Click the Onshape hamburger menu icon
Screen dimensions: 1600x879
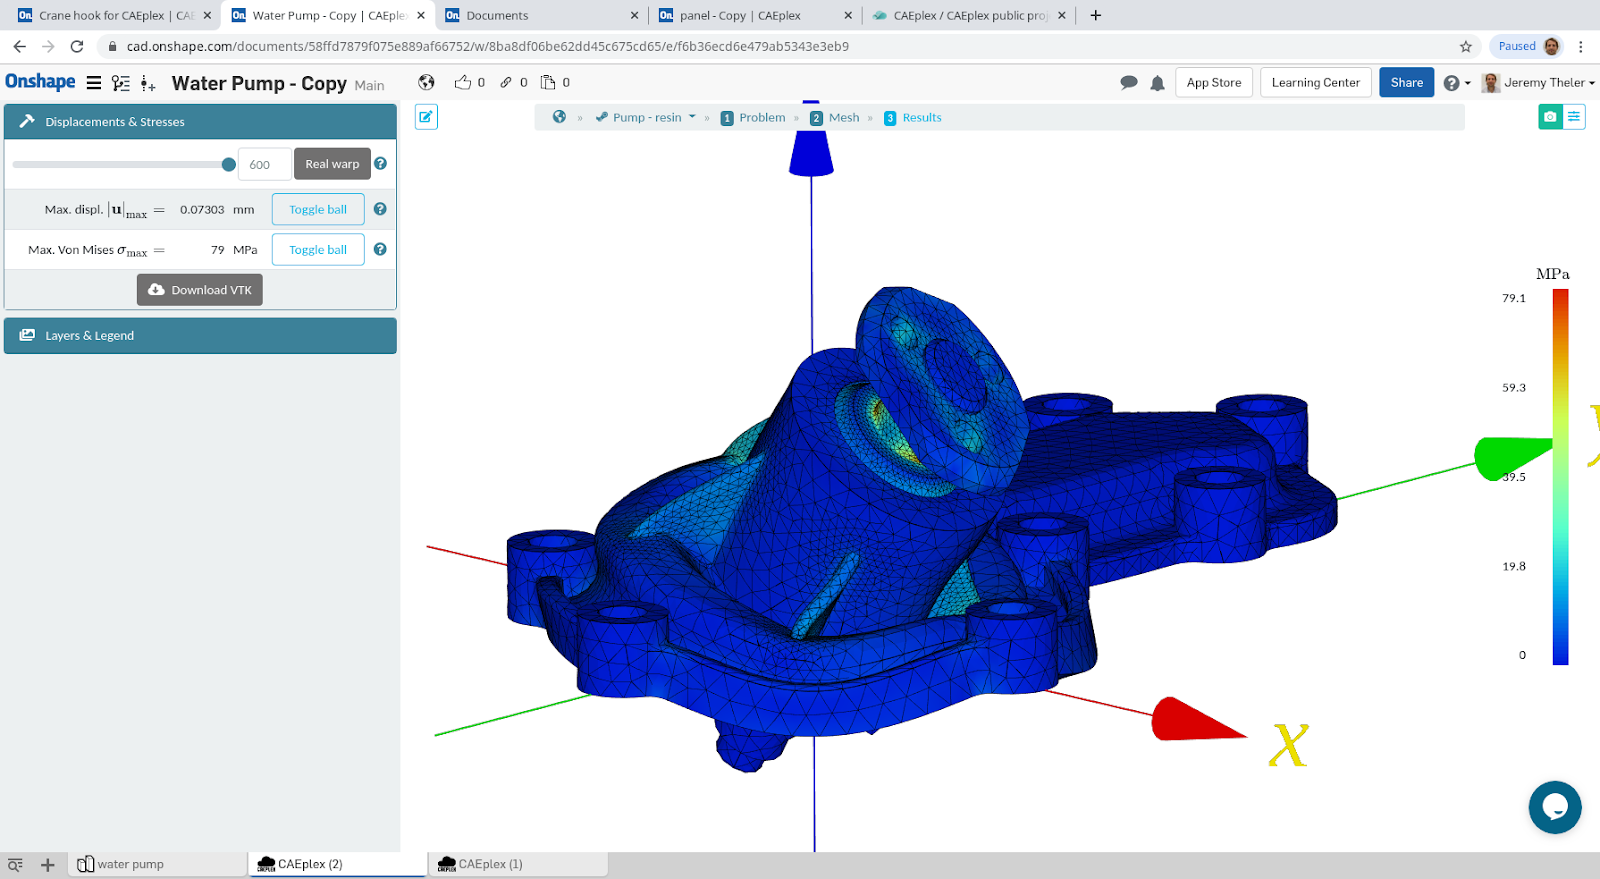(94, 83)
